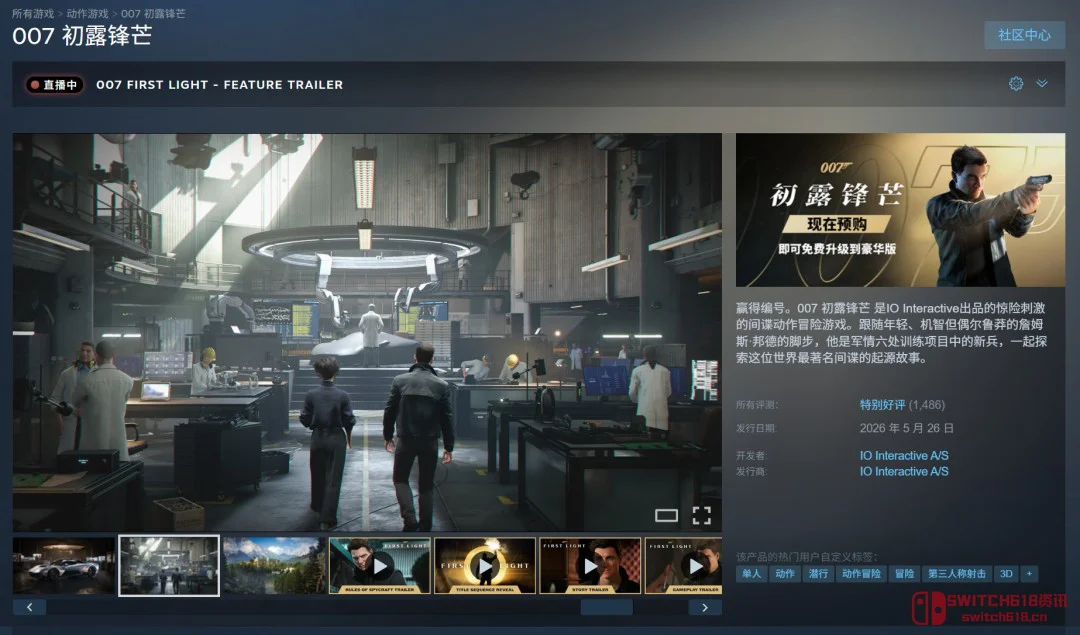Click release date 2026 年 5 月 26 日
This screenshot has width=1080, height=635.
pyautogui.click(x=906, y=428)
